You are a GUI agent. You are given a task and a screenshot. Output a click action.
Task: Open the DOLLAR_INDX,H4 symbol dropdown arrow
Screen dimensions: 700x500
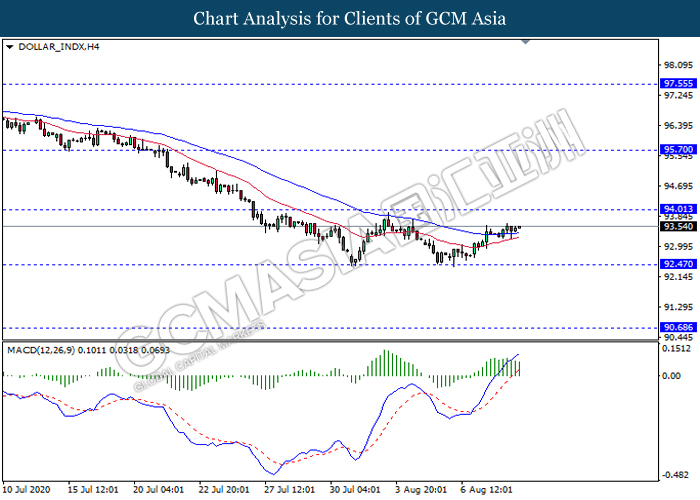point(9,47)
